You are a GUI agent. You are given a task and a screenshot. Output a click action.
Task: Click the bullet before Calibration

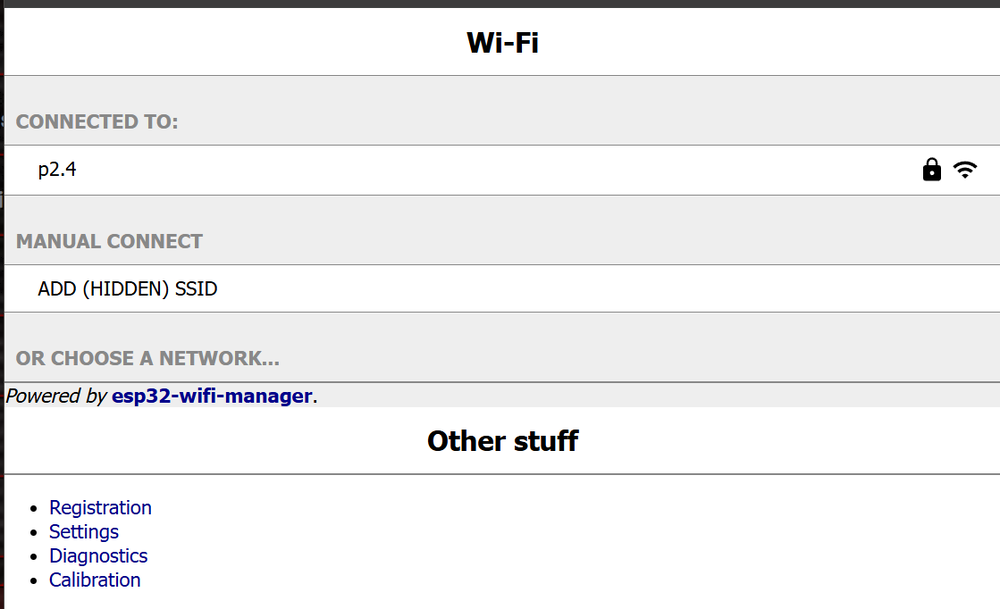coord(35,581)
